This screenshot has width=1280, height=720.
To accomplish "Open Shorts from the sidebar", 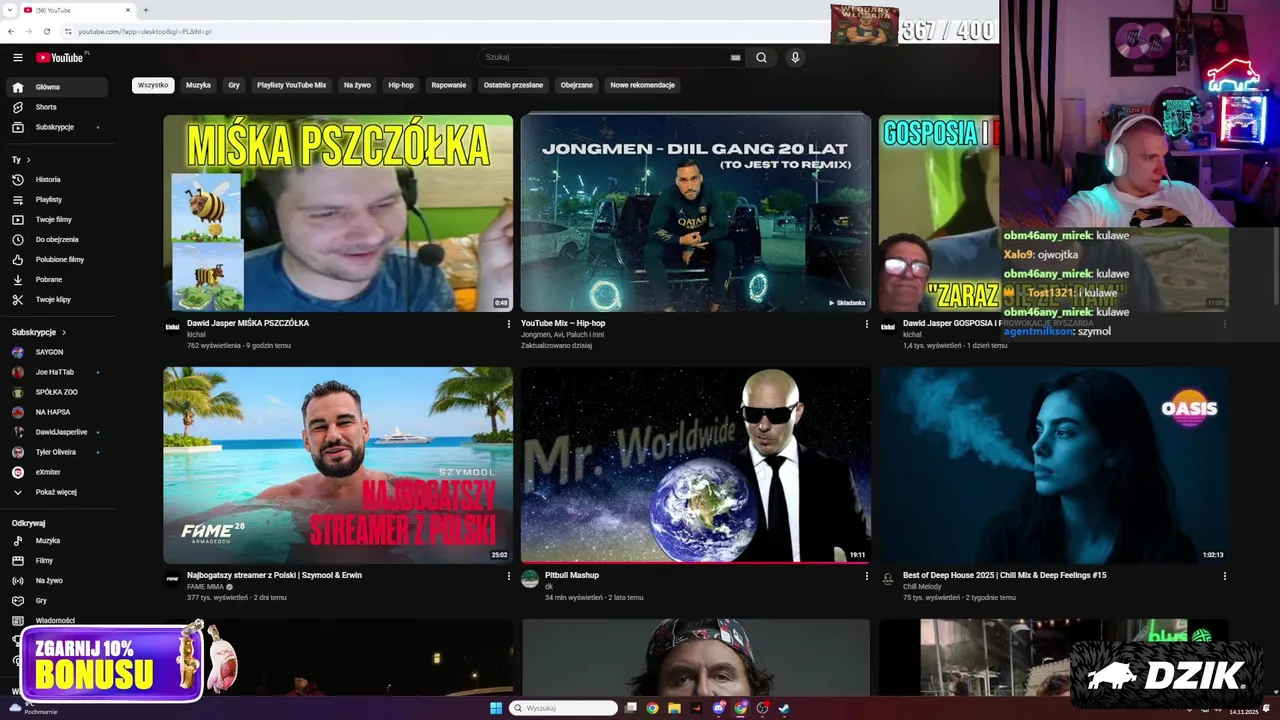I will pyautogui.click(x=56, y=107).
